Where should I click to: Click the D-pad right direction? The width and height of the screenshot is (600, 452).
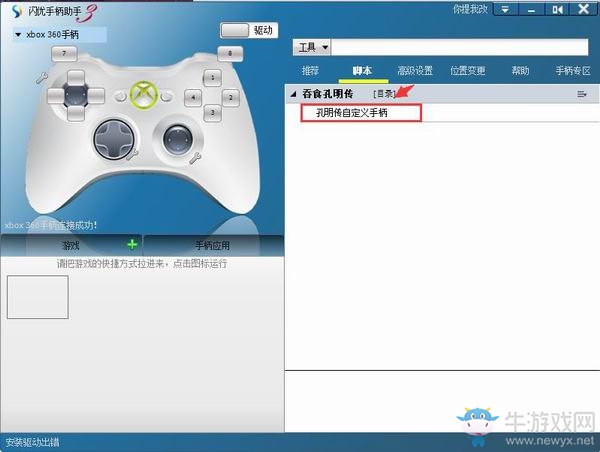(96, 96)
